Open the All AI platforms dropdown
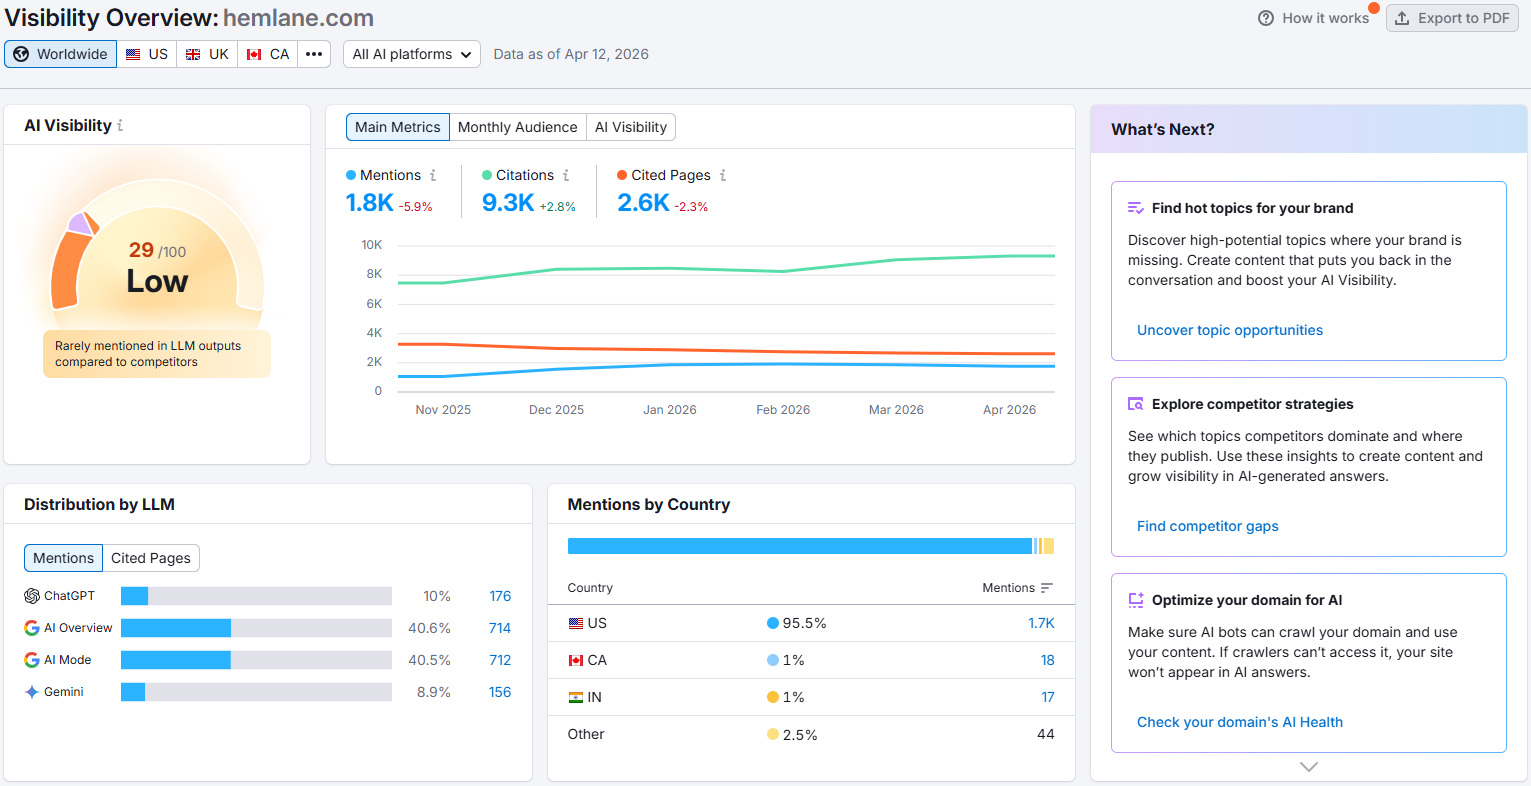This screenshot has height=786, width=1531. coord(410,54)
